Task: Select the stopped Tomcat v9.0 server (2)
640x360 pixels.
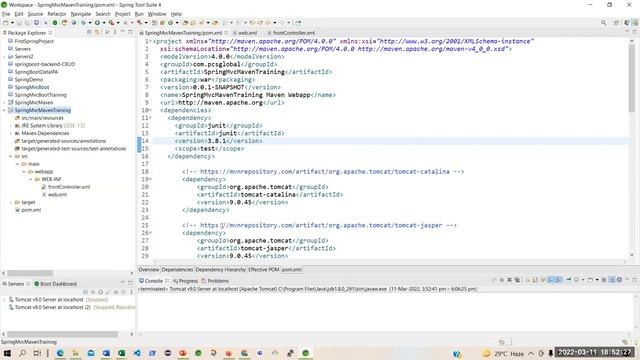Action: (52, 307)
